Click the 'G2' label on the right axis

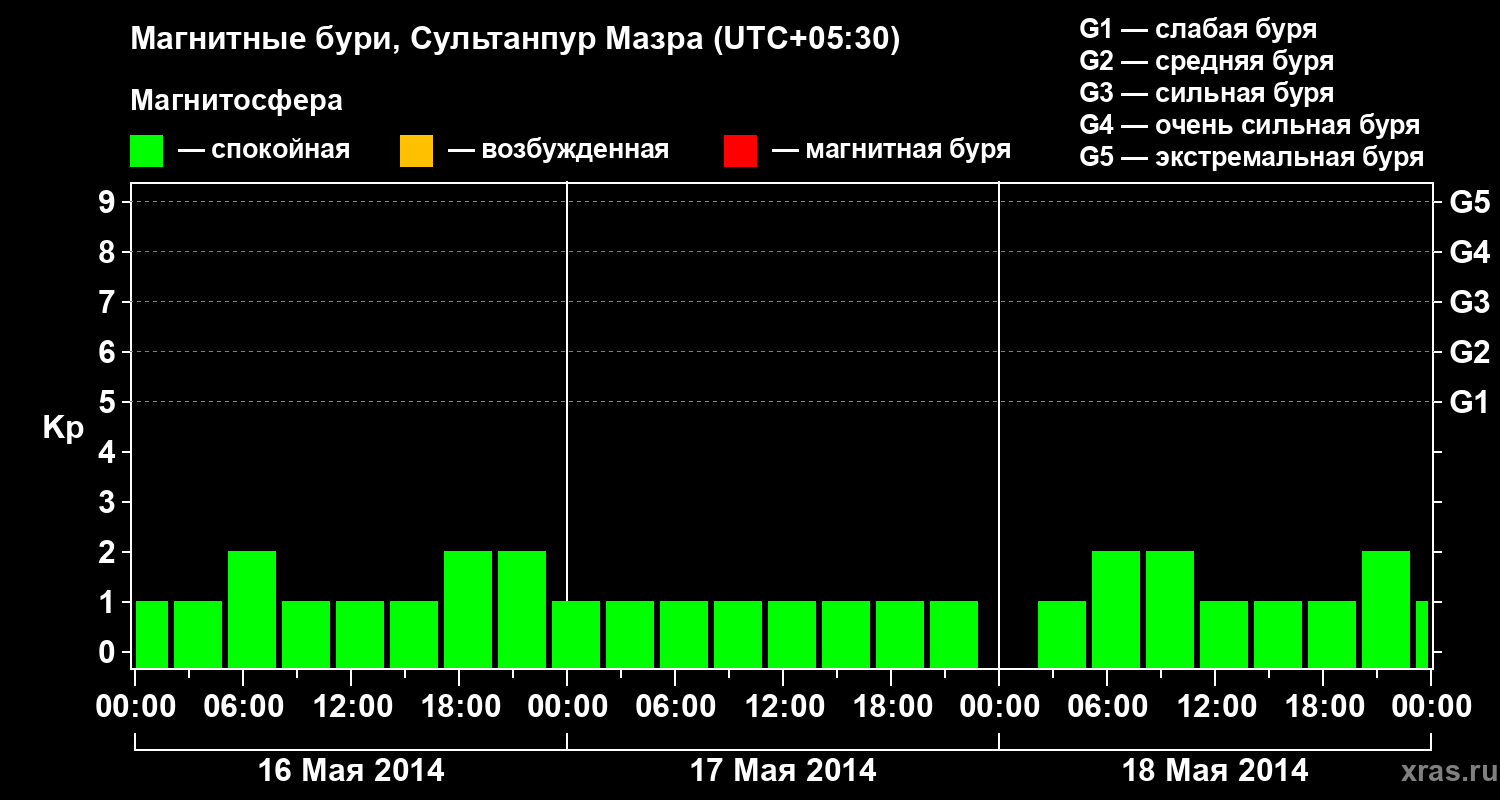pos(1470,352)
